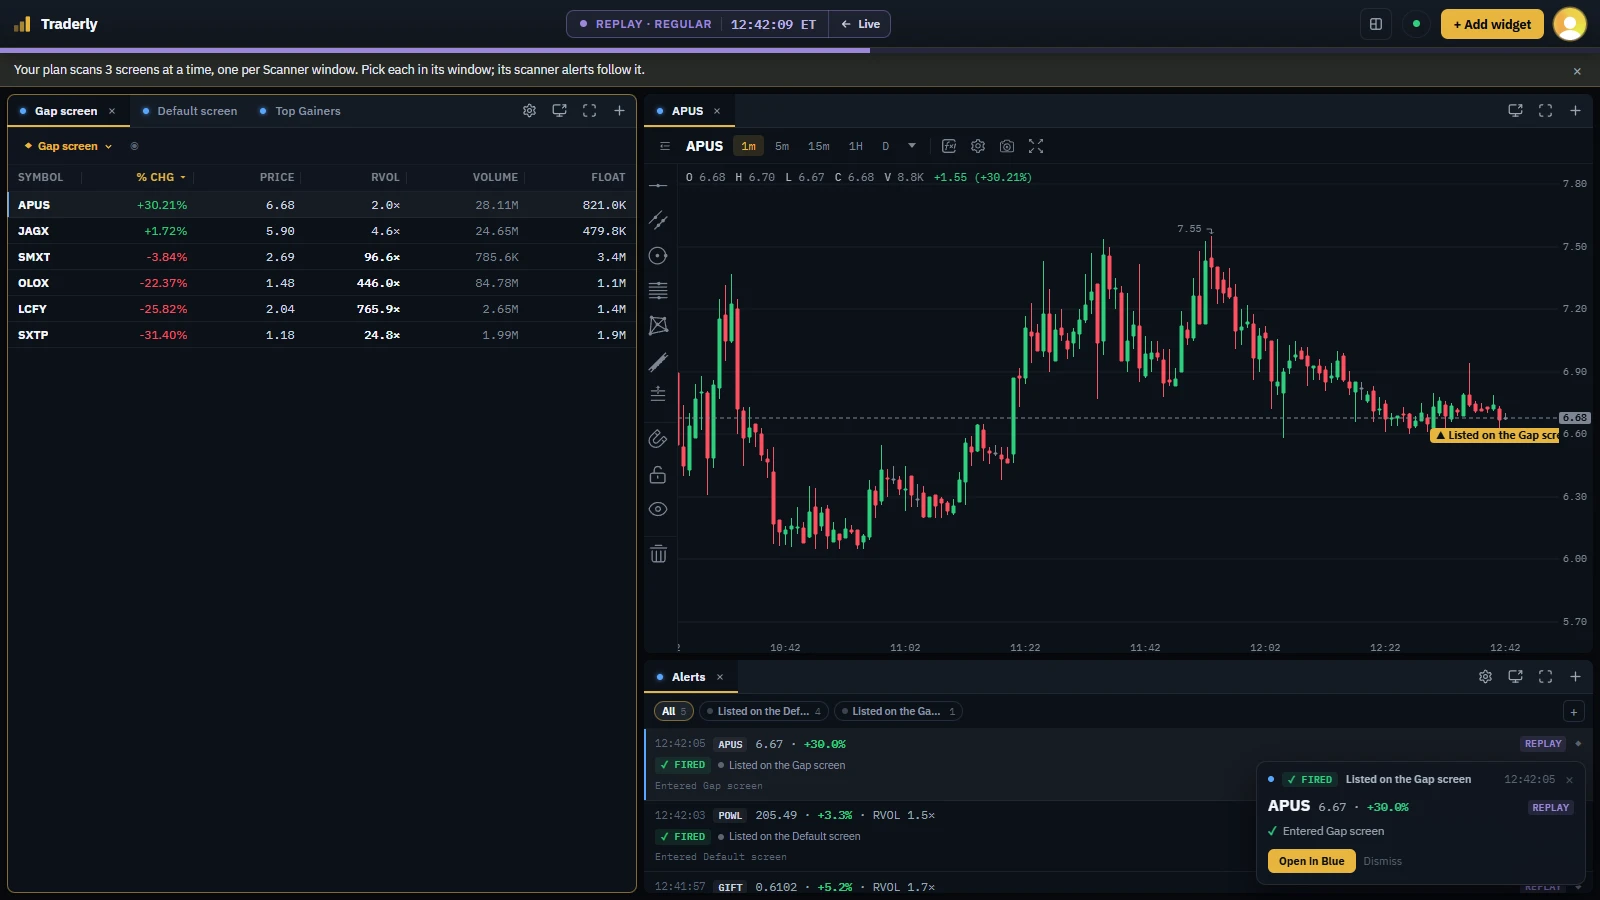This screenshot has height=900, width=1600.
Task: Select the circle drawing tool in chart sidebar
Action: (x=658, y=256)
